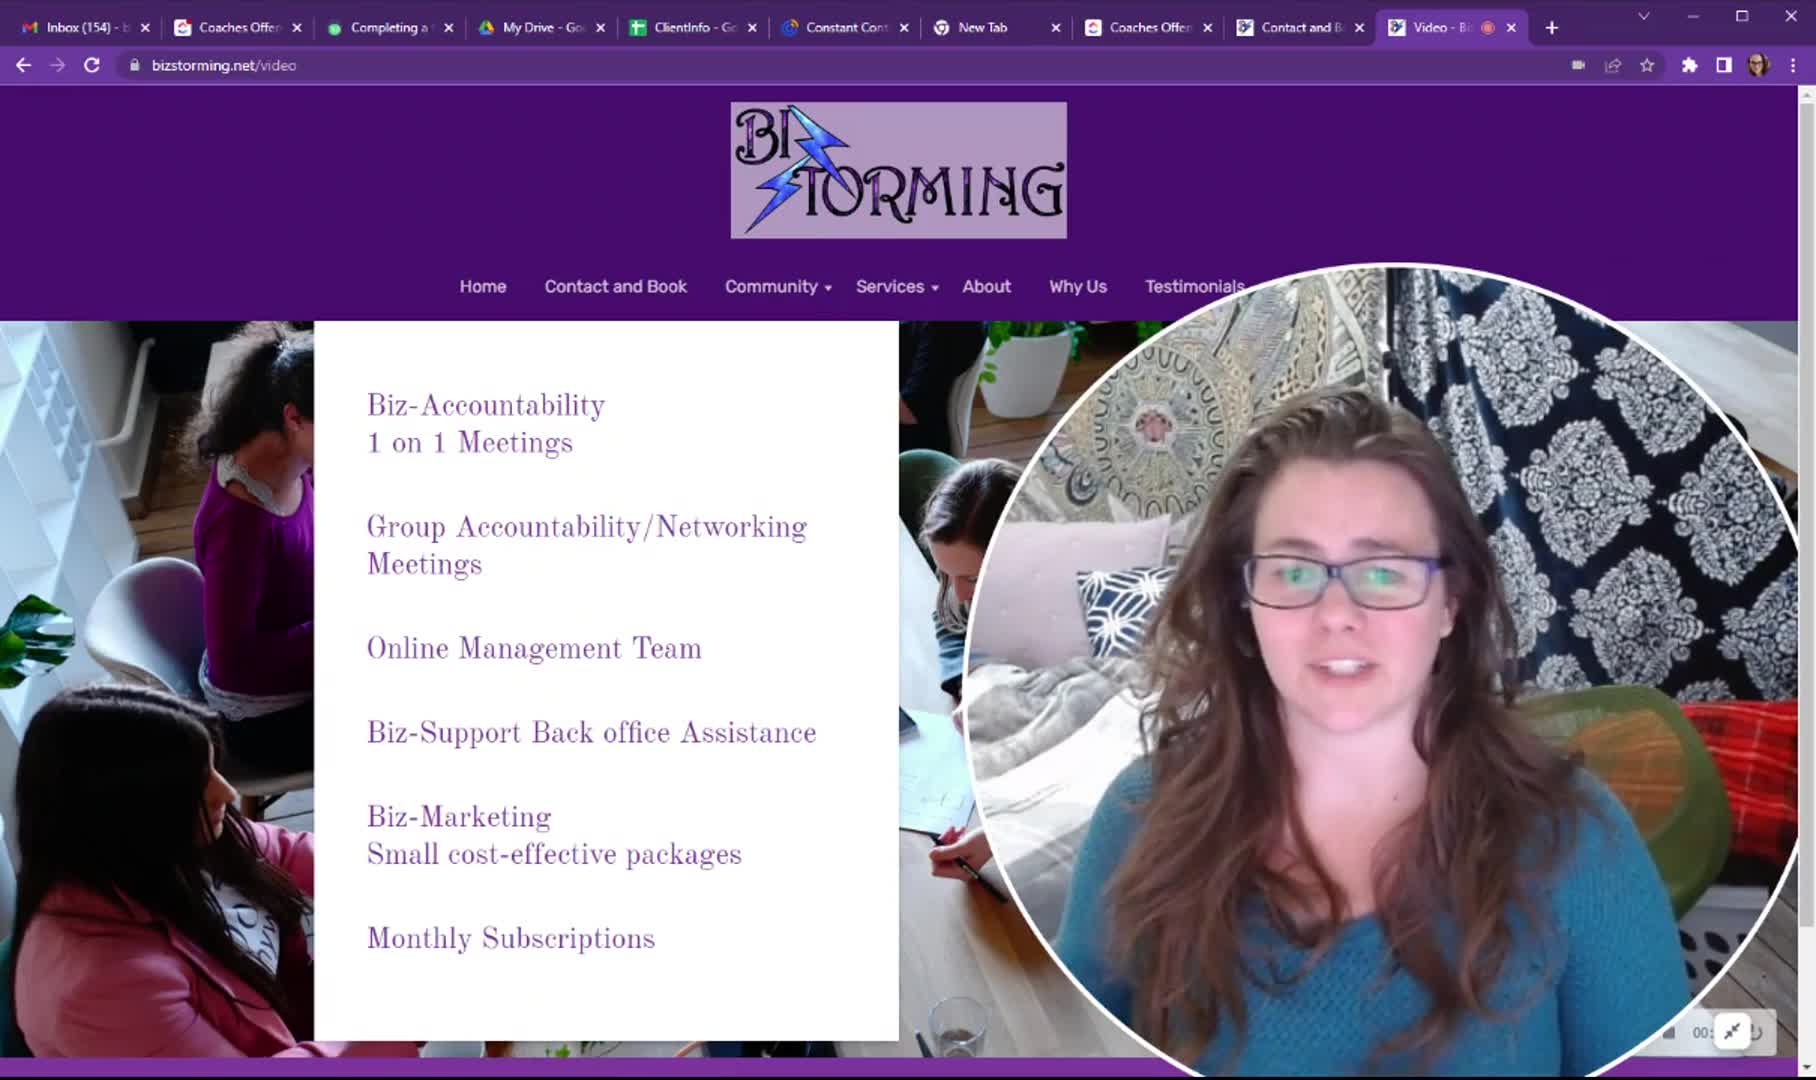Click the '1 on 1 Meetings' text line

click(x=470, y=443)
